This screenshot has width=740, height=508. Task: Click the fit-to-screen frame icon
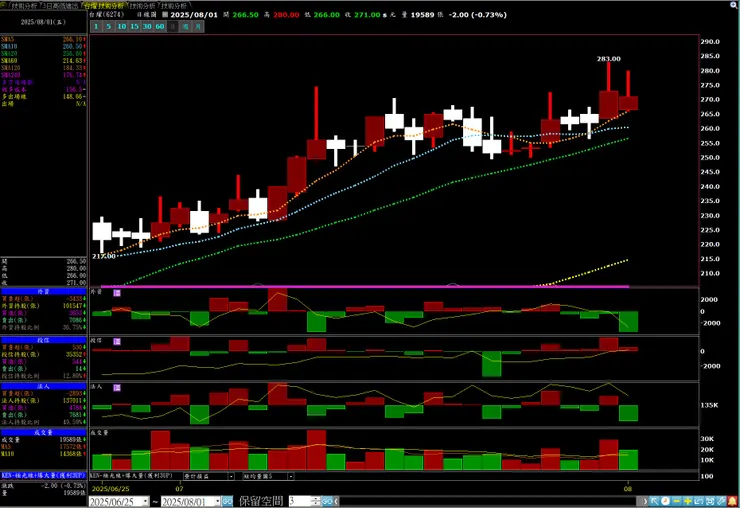(x=710, y=501)
